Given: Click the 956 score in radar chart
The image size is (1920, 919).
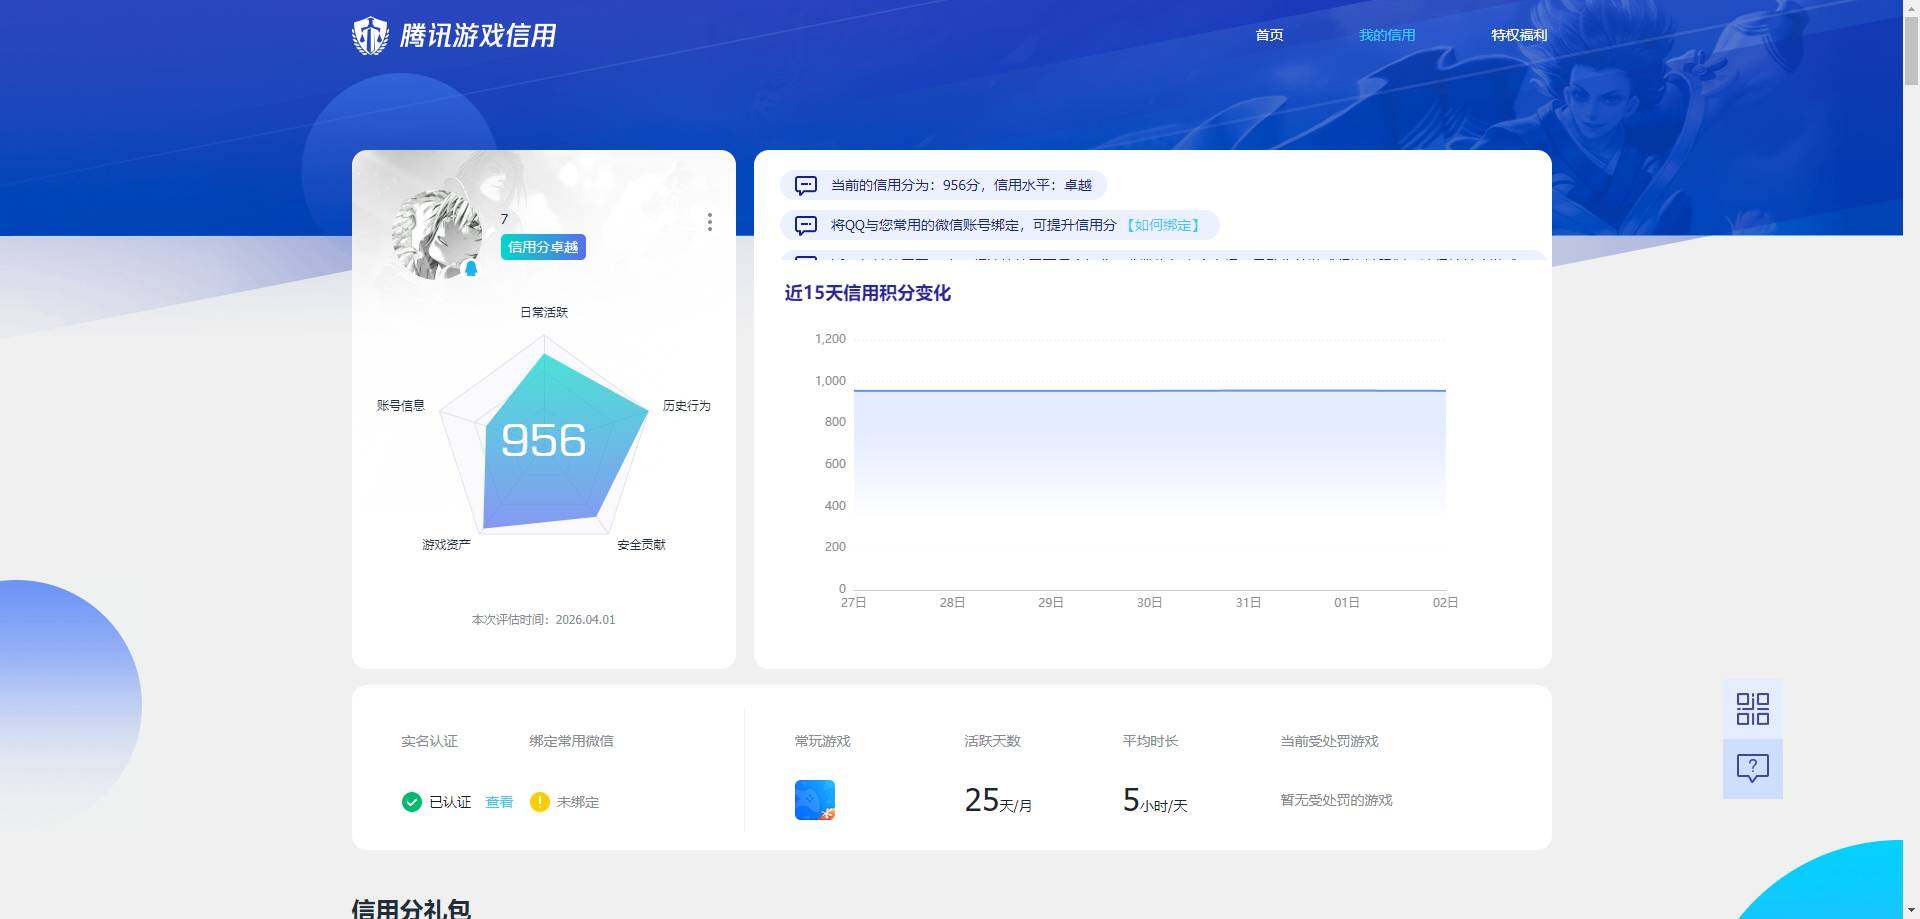Looking at the screenshot, I should click(x=543, y=440).
